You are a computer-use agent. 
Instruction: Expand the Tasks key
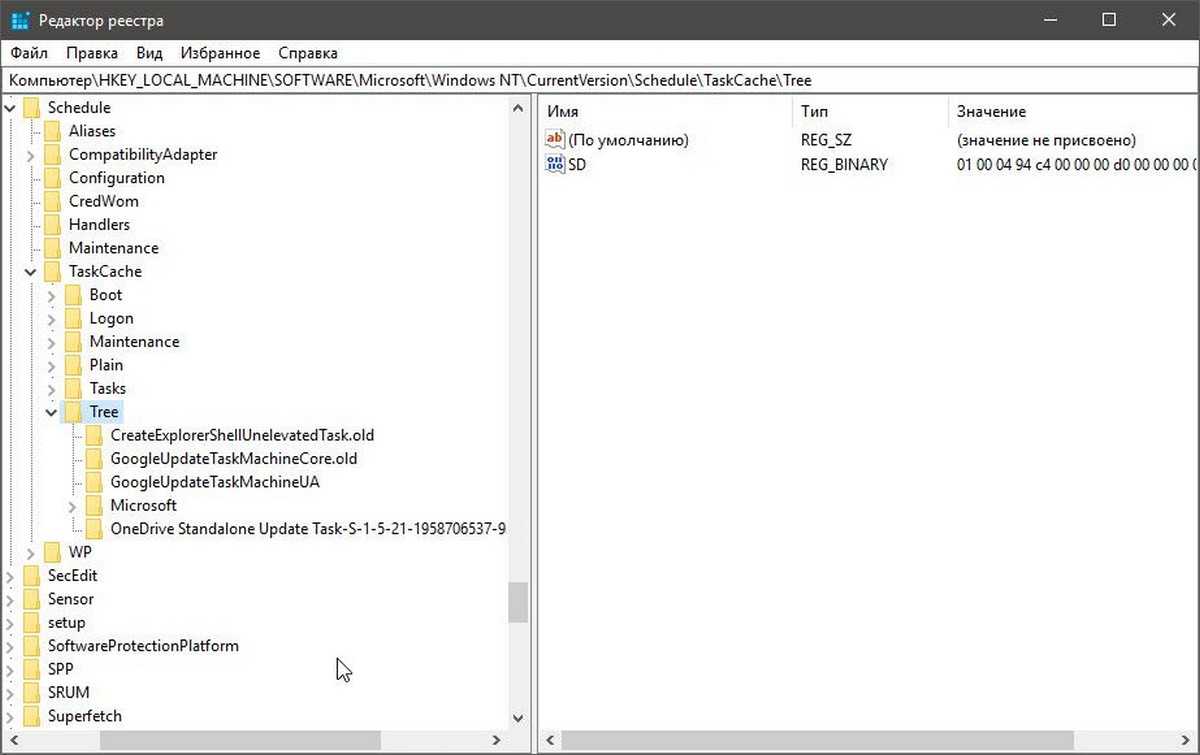point(52,389)
